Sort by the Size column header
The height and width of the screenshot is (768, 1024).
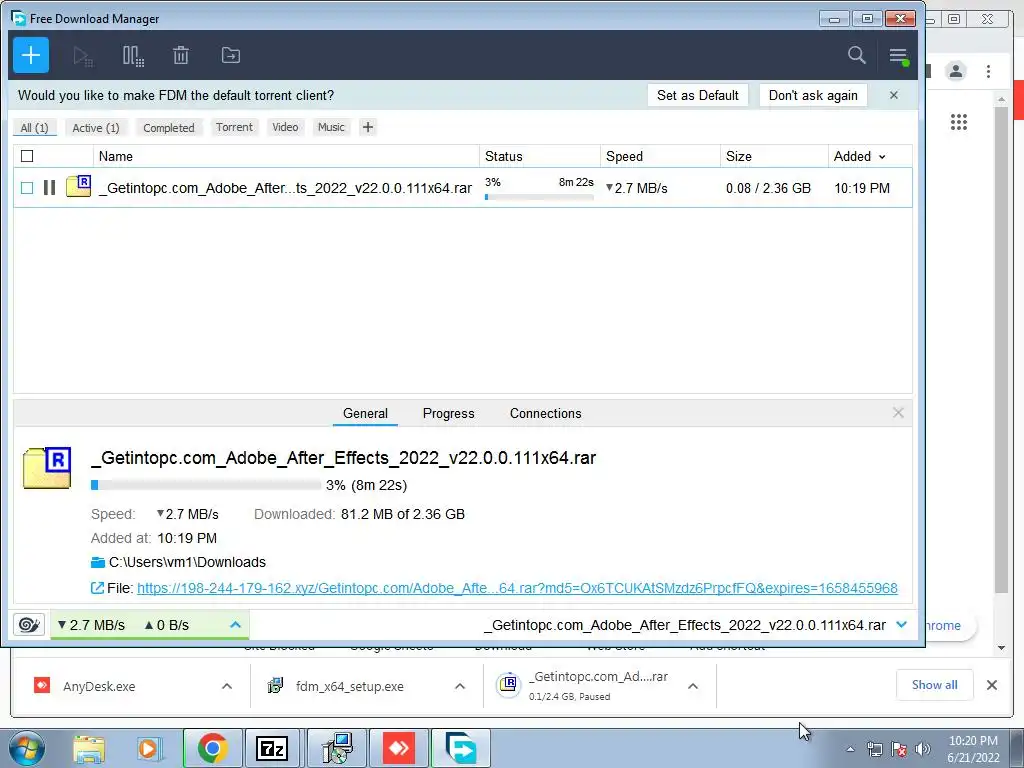[774, 156]
